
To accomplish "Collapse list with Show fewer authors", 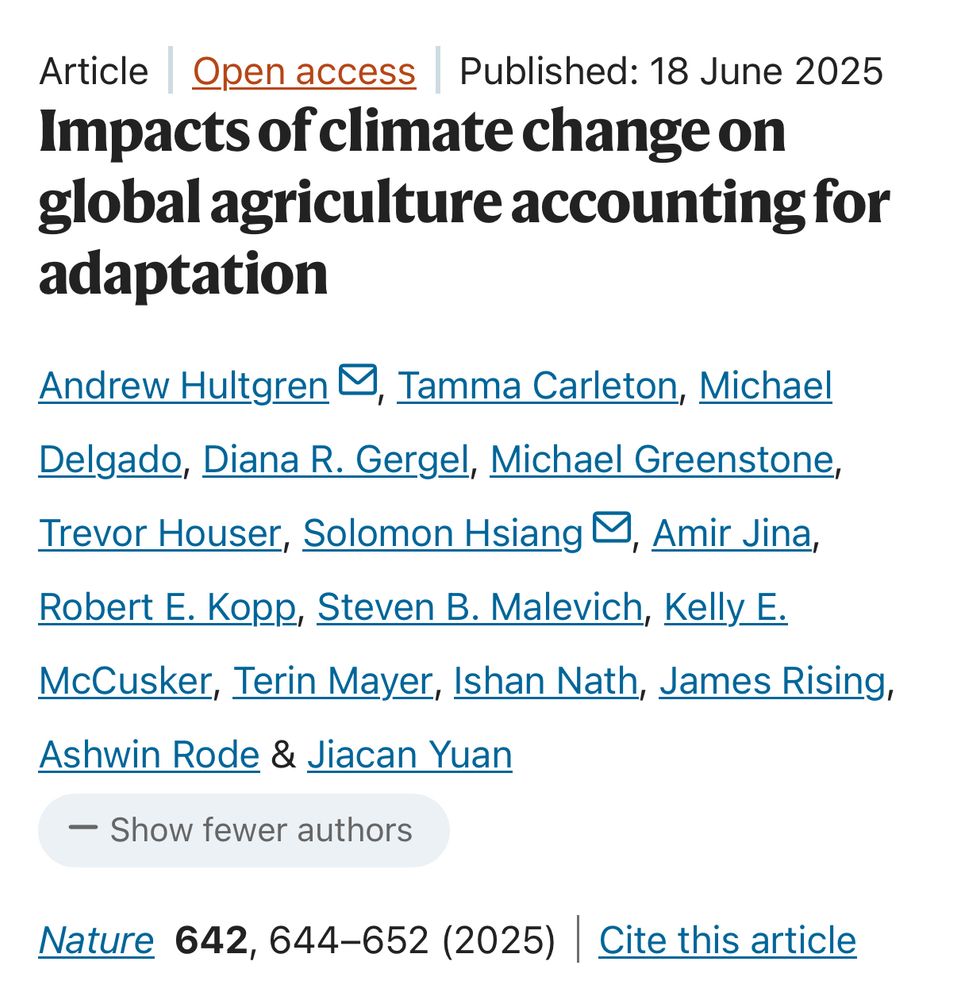I will (x=244, y=830).
